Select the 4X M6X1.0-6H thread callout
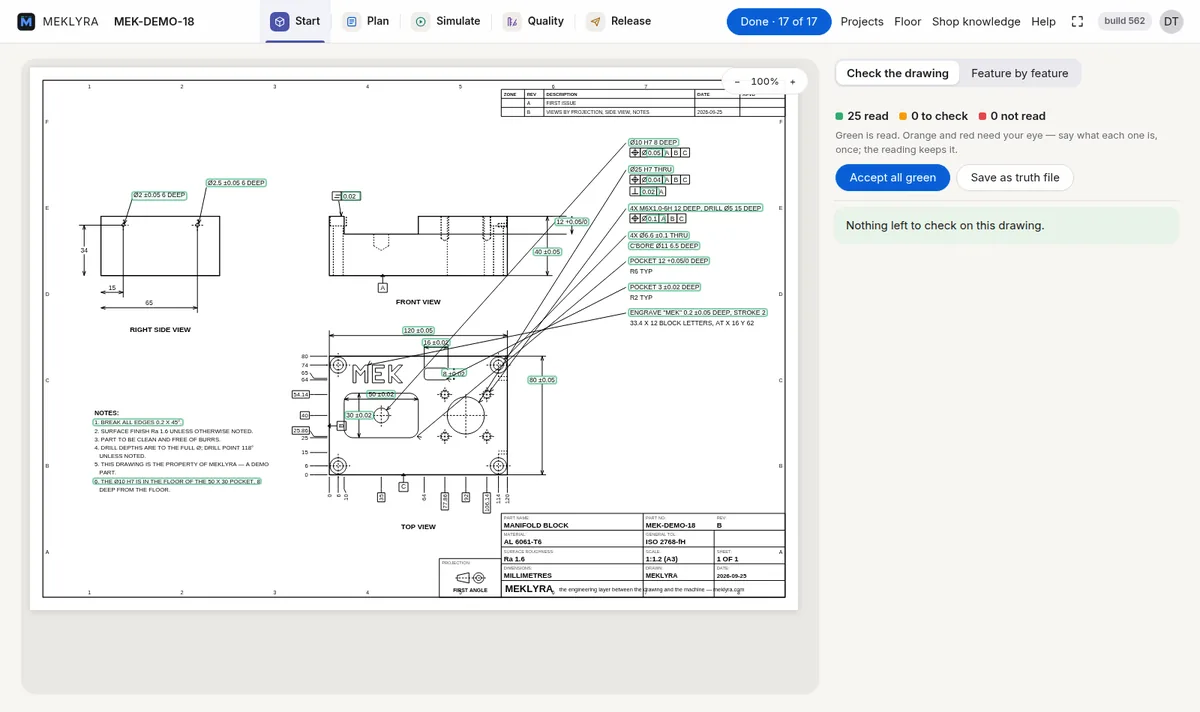Image resolution: width=1200 pixels, height=712 pixels. (696, 208)
